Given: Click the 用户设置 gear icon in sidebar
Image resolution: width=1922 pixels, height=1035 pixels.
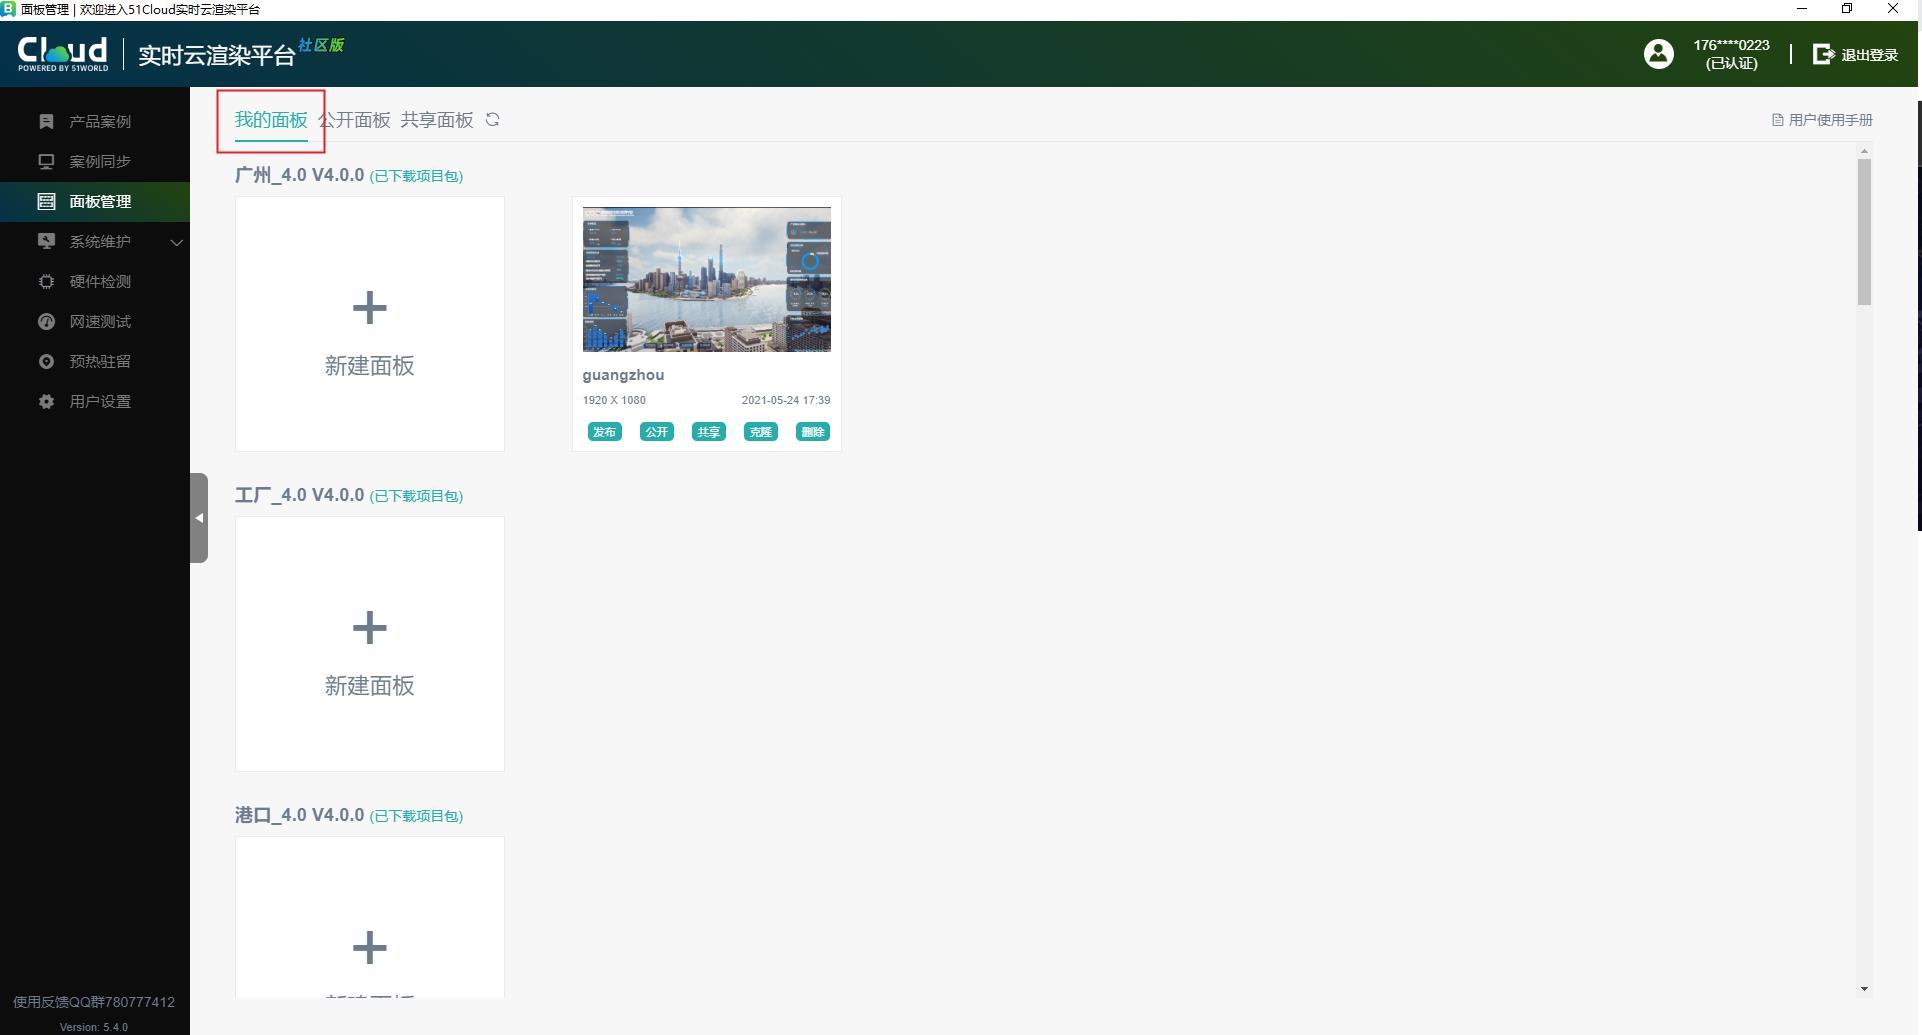Looking at the screenshot, I should click(46, 401).
